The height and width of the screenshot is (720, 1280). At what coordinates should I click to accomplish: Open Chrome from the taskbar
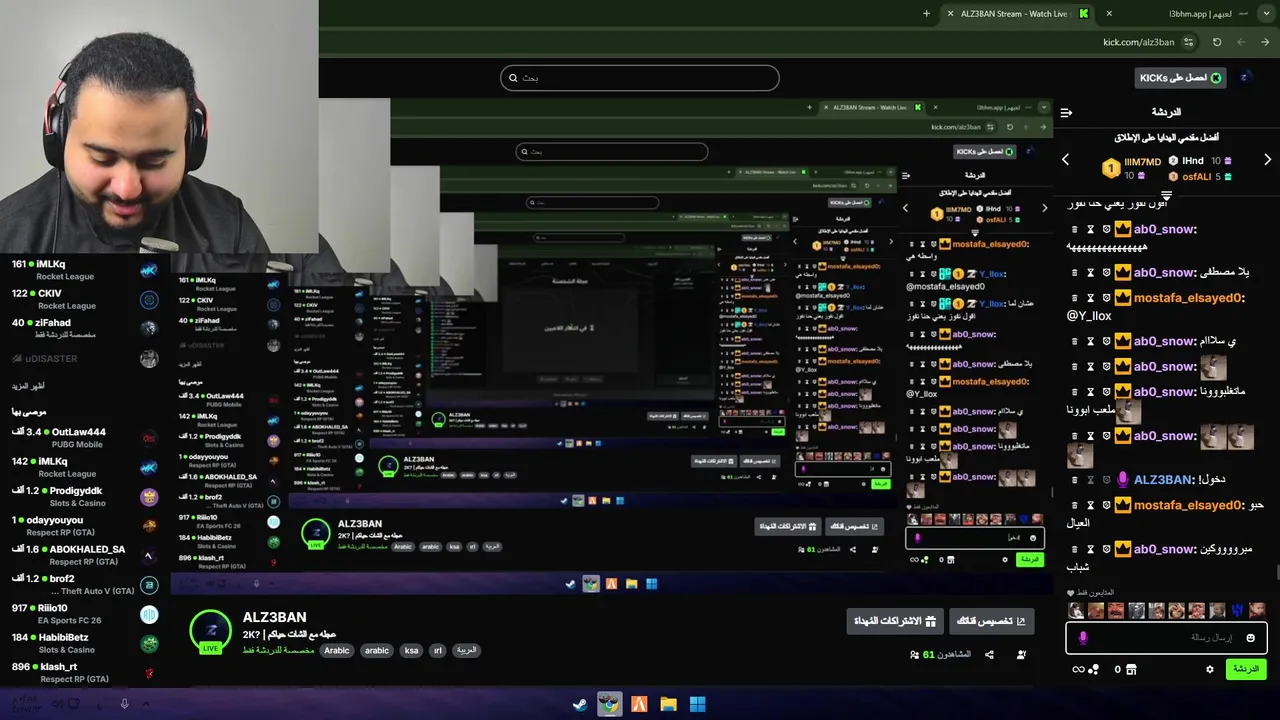pos(609,704)
